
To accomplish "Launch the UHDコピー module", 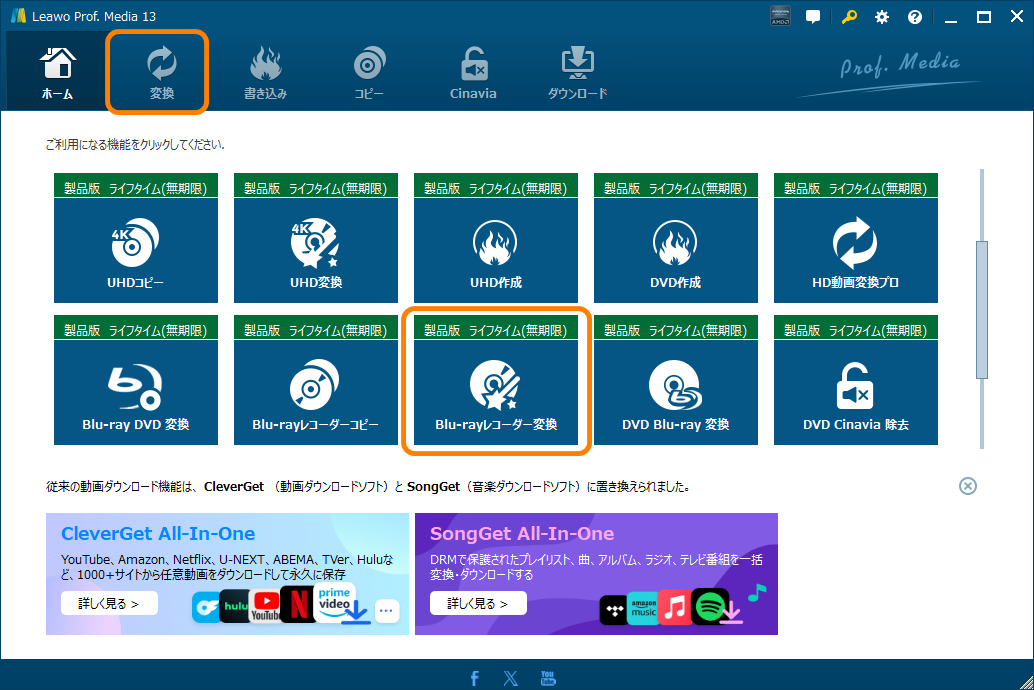I will [x=136, y=250].
